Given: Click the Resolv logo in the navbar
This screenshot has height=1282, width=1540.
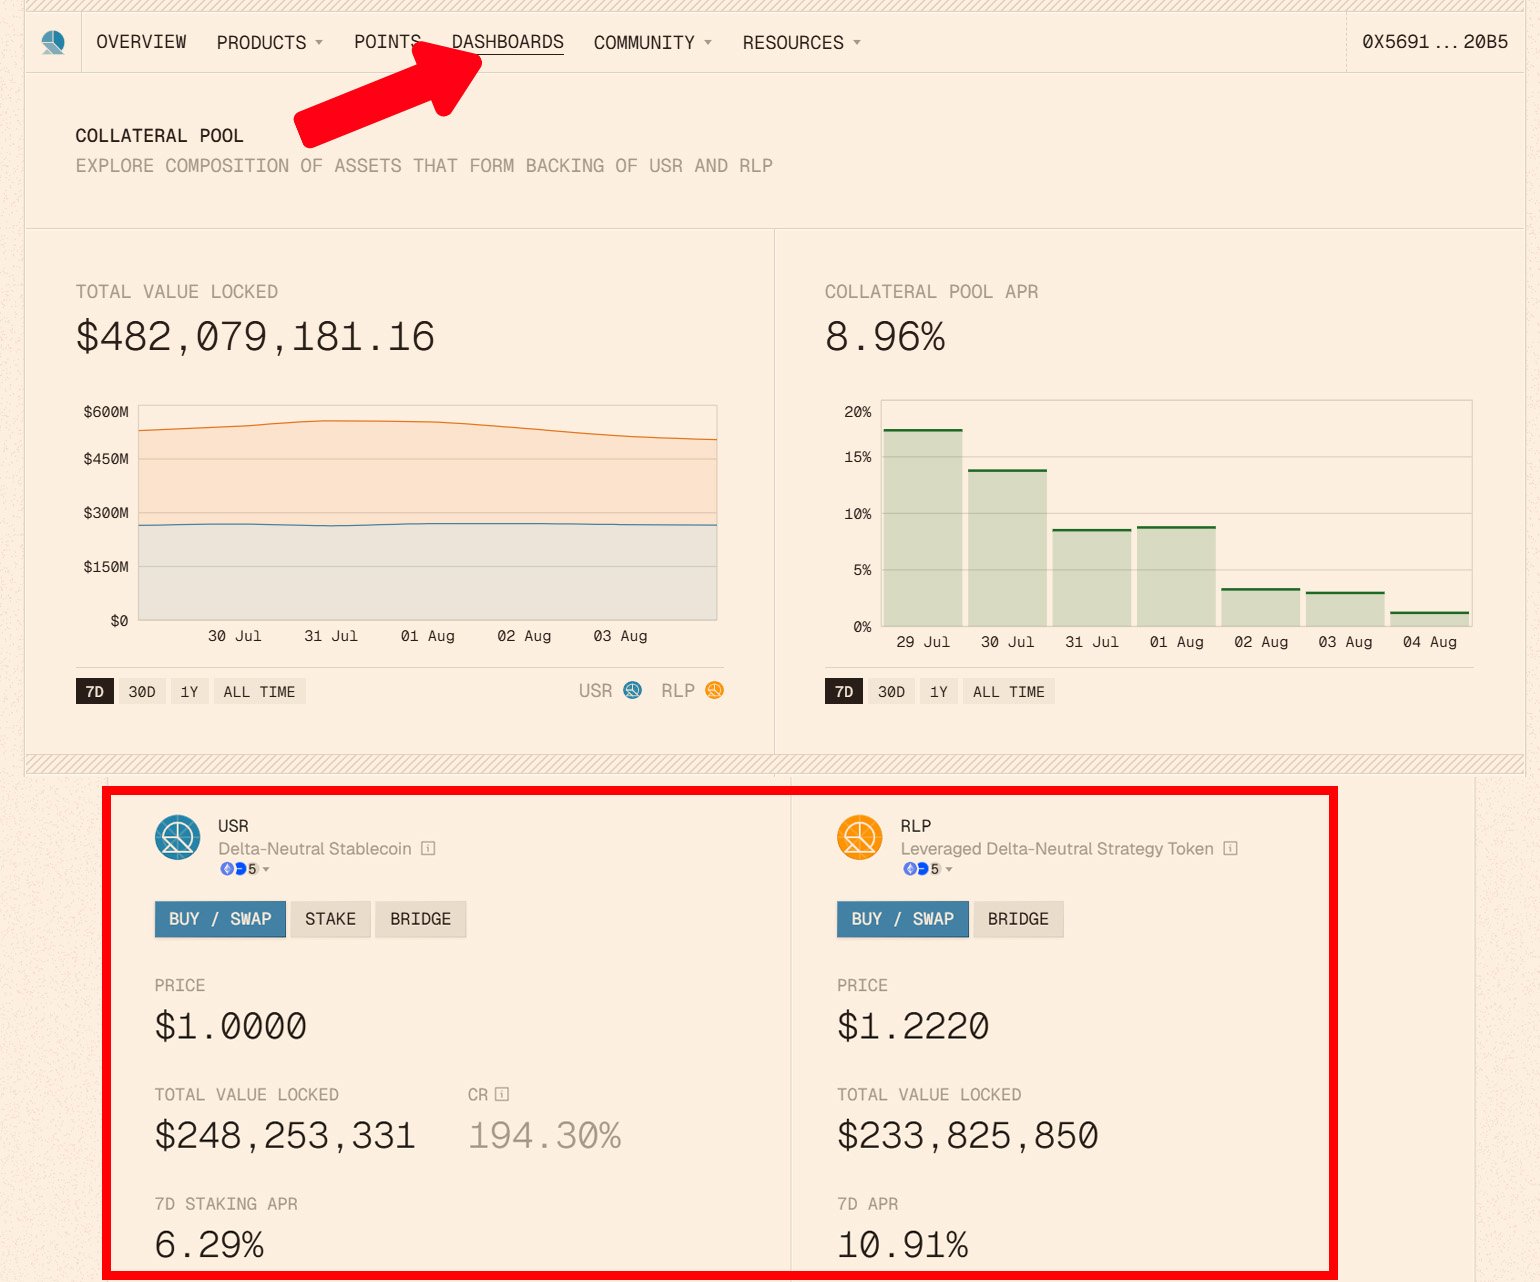Looking at the screenshot, I should click(x=53, y=42).
